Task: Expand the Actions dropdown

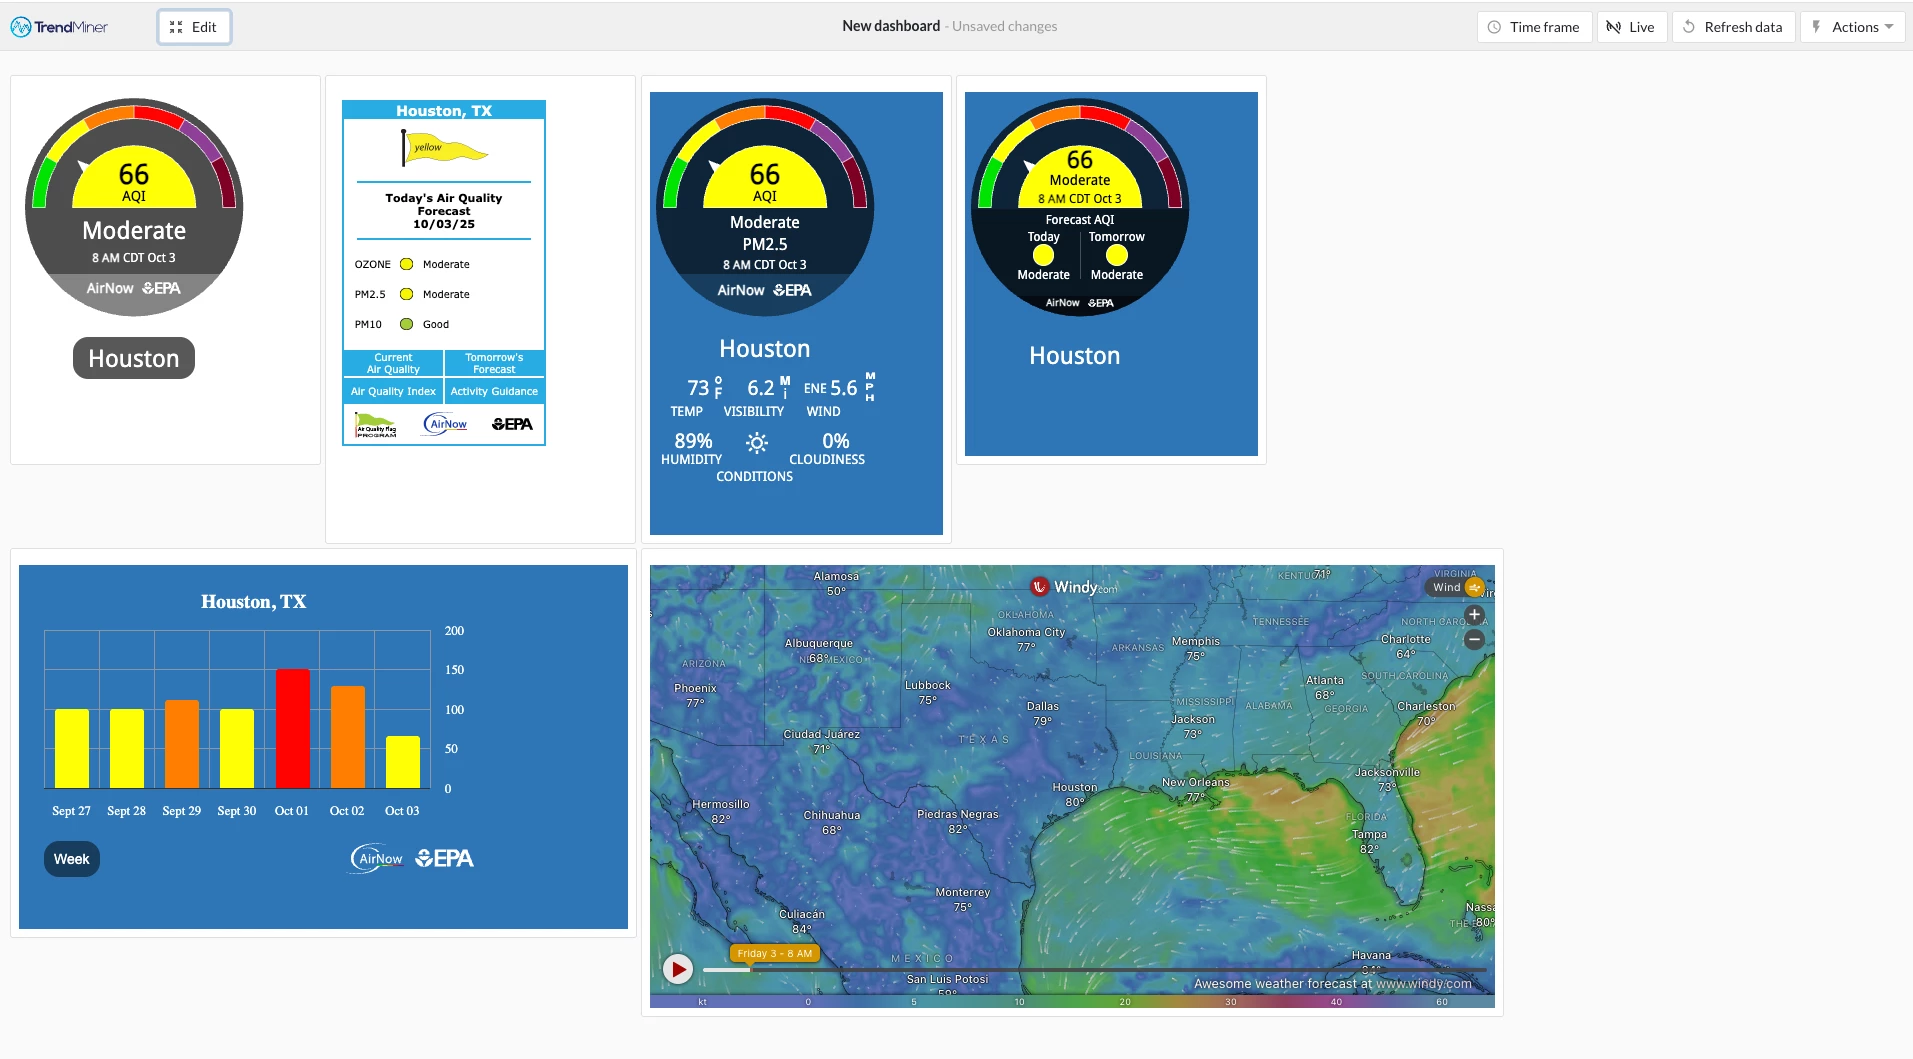Action: [1852, 27]
